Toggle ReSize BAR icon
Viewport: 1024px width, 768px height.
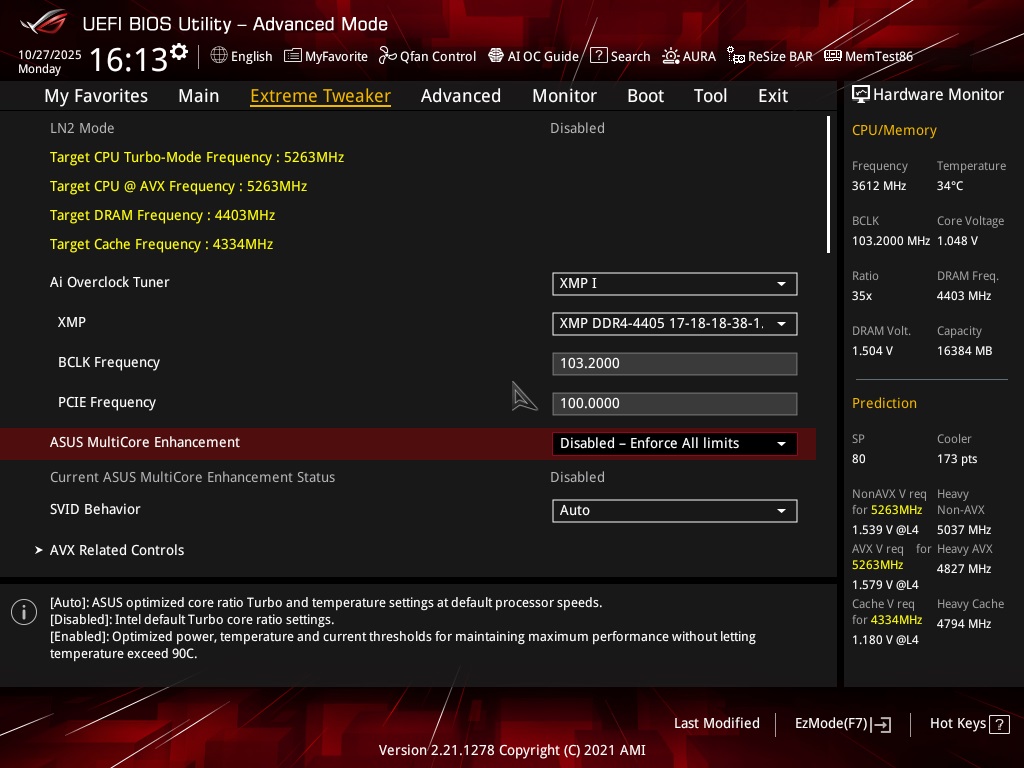click(x=735, y=56)
